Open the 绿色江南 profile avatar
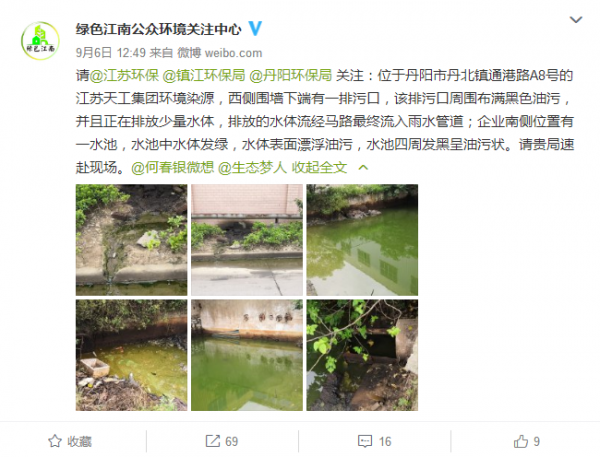 coord(40,41)
